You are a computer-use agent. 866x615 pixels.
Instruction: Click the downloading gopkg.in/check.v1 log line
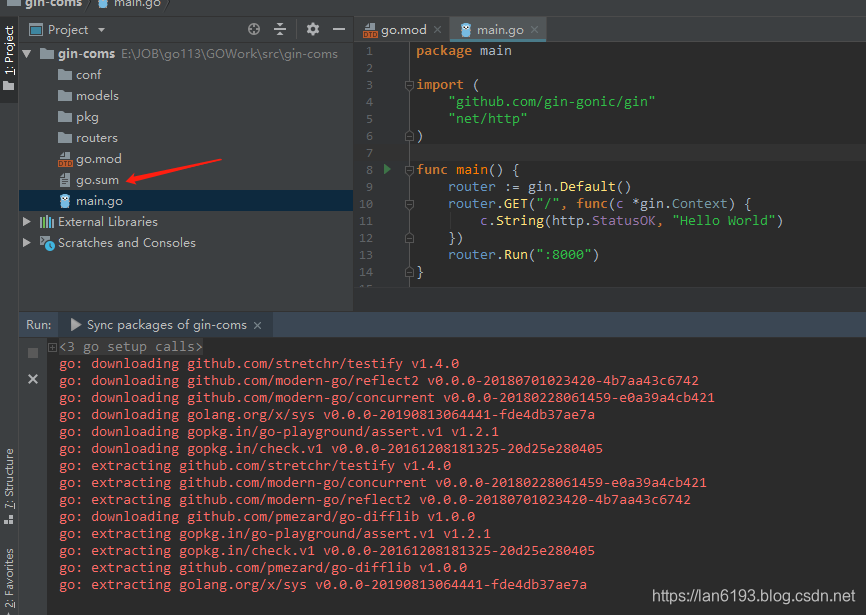pos(331,449)
